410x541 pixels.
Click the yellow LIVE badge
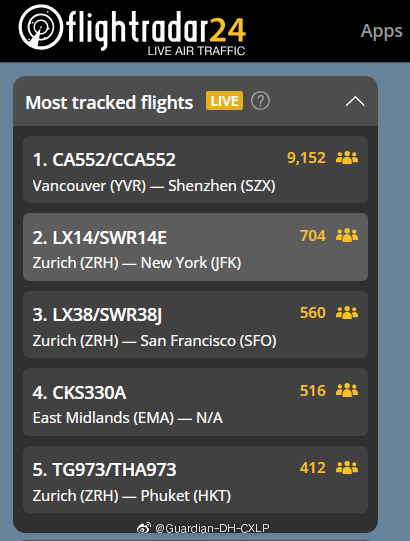224,101
